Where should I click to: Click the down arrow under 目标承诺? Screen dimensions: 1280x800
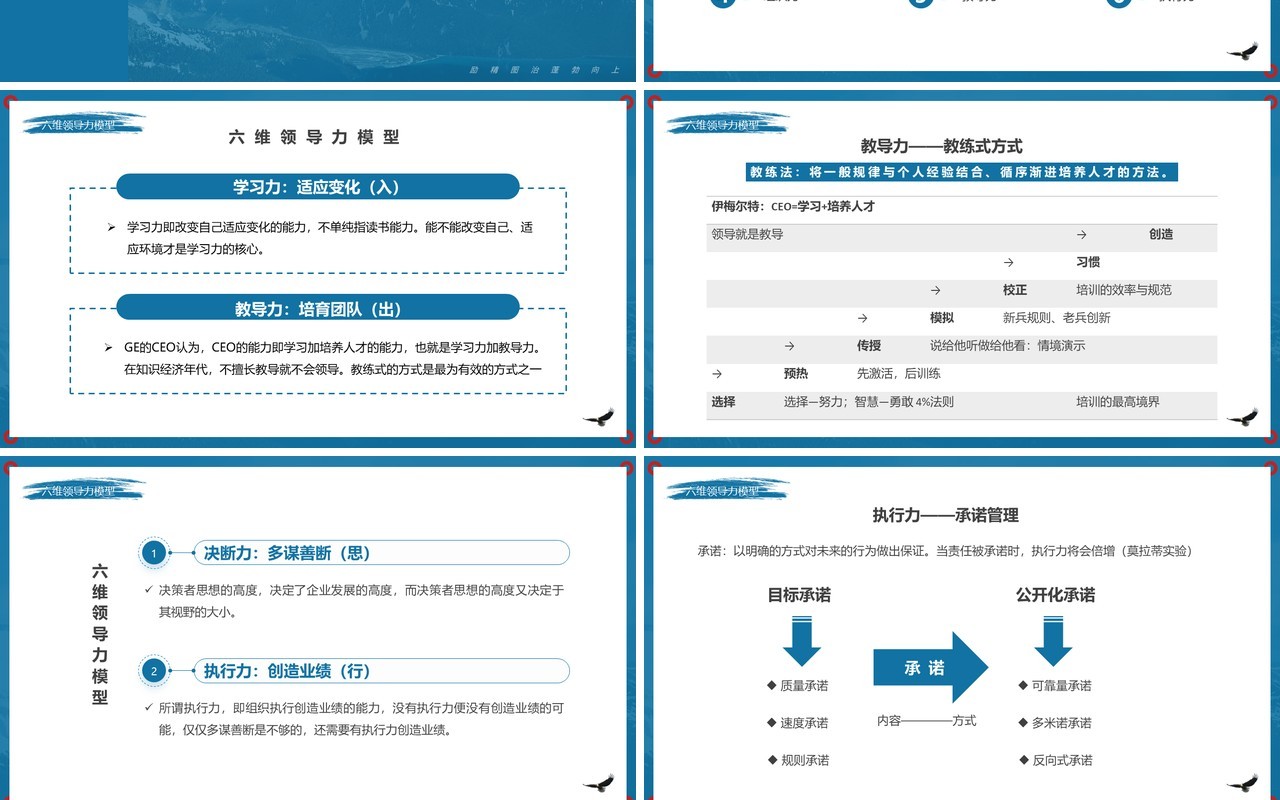coord(802,643)
